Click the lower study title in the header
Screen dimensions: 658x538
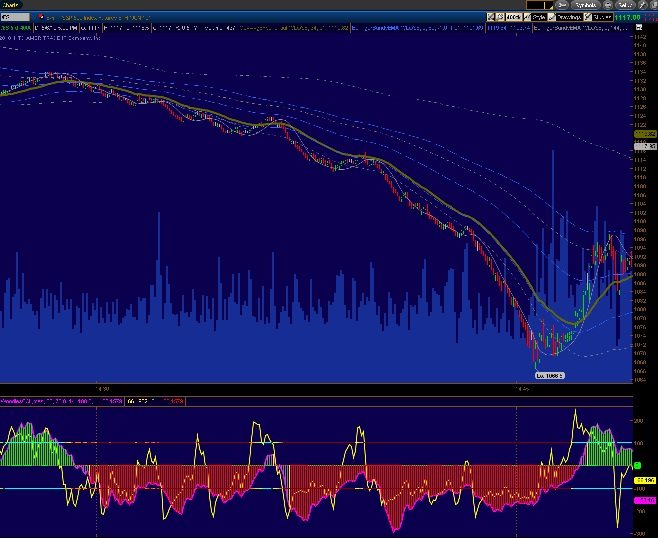pyautogui.click(x=61, y=401)
